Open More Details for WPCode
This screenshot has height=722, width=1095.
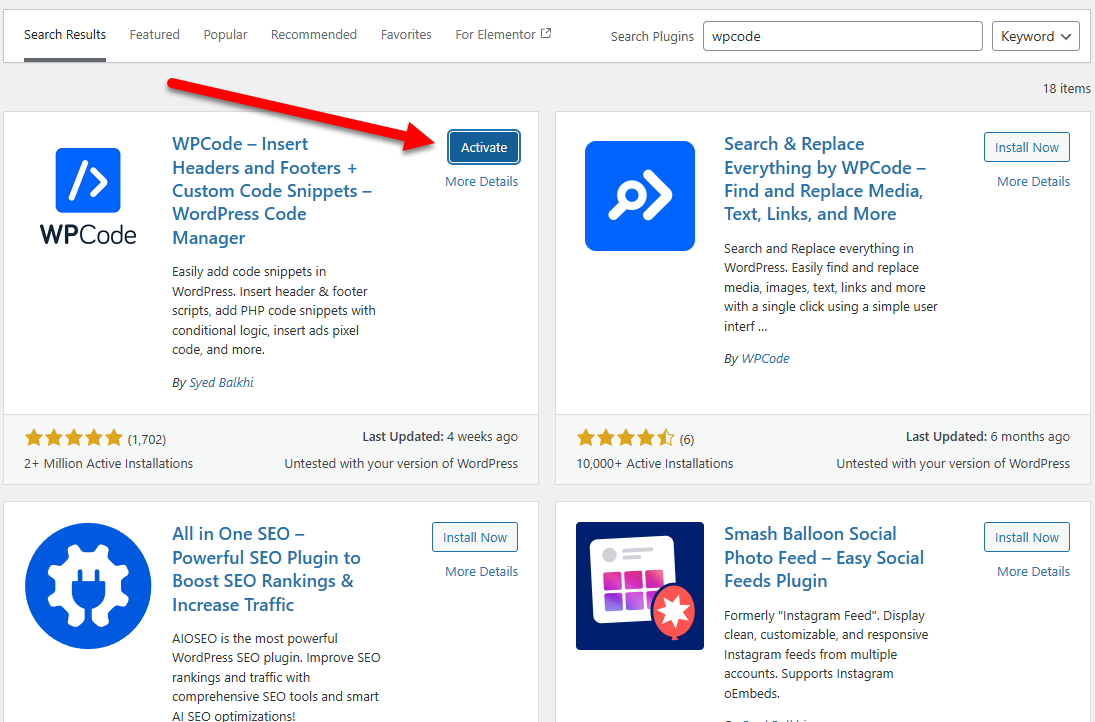481,182
